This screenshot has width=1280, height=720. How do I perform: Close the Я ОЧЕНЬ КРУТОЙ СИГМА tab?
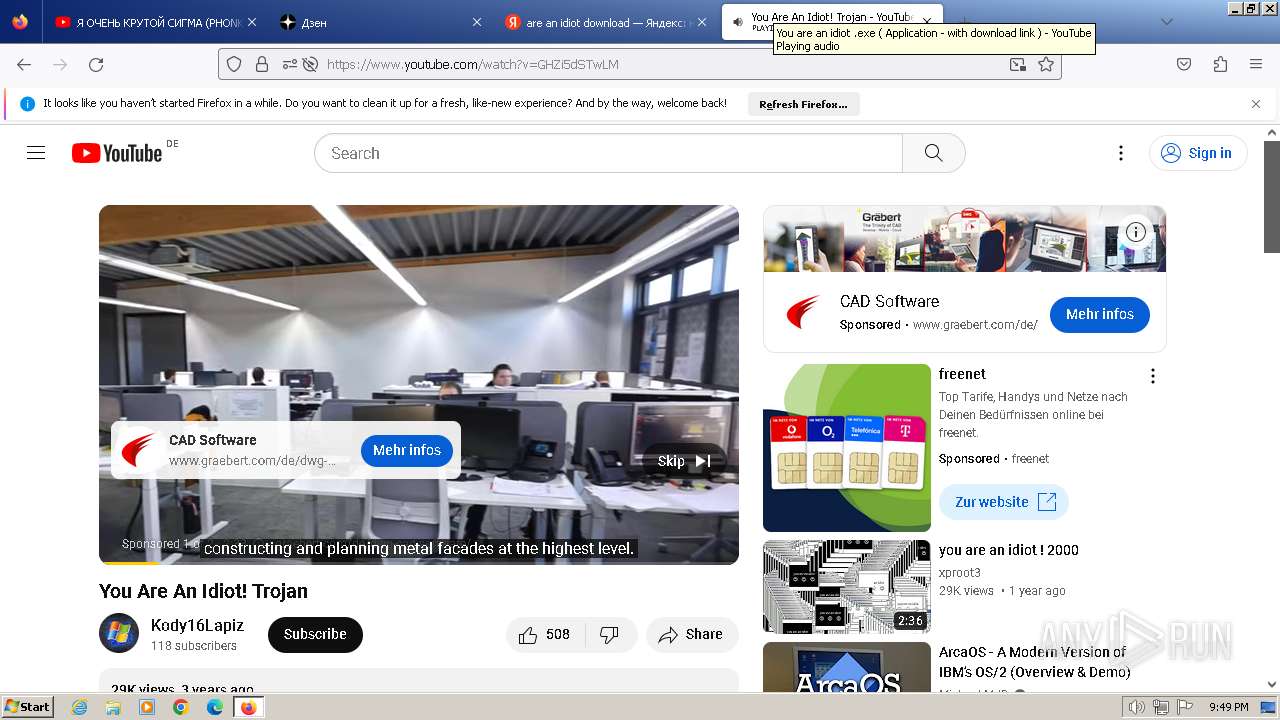pos(252,22)
